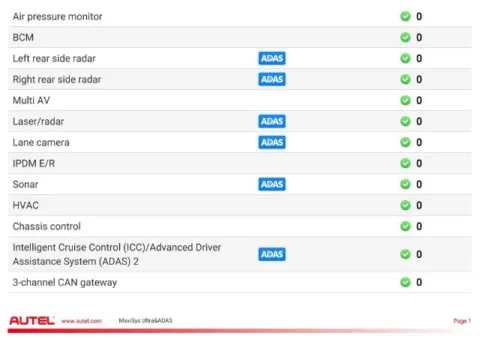Select the 3-channel CAN gateway label

[x=65, y=283]
